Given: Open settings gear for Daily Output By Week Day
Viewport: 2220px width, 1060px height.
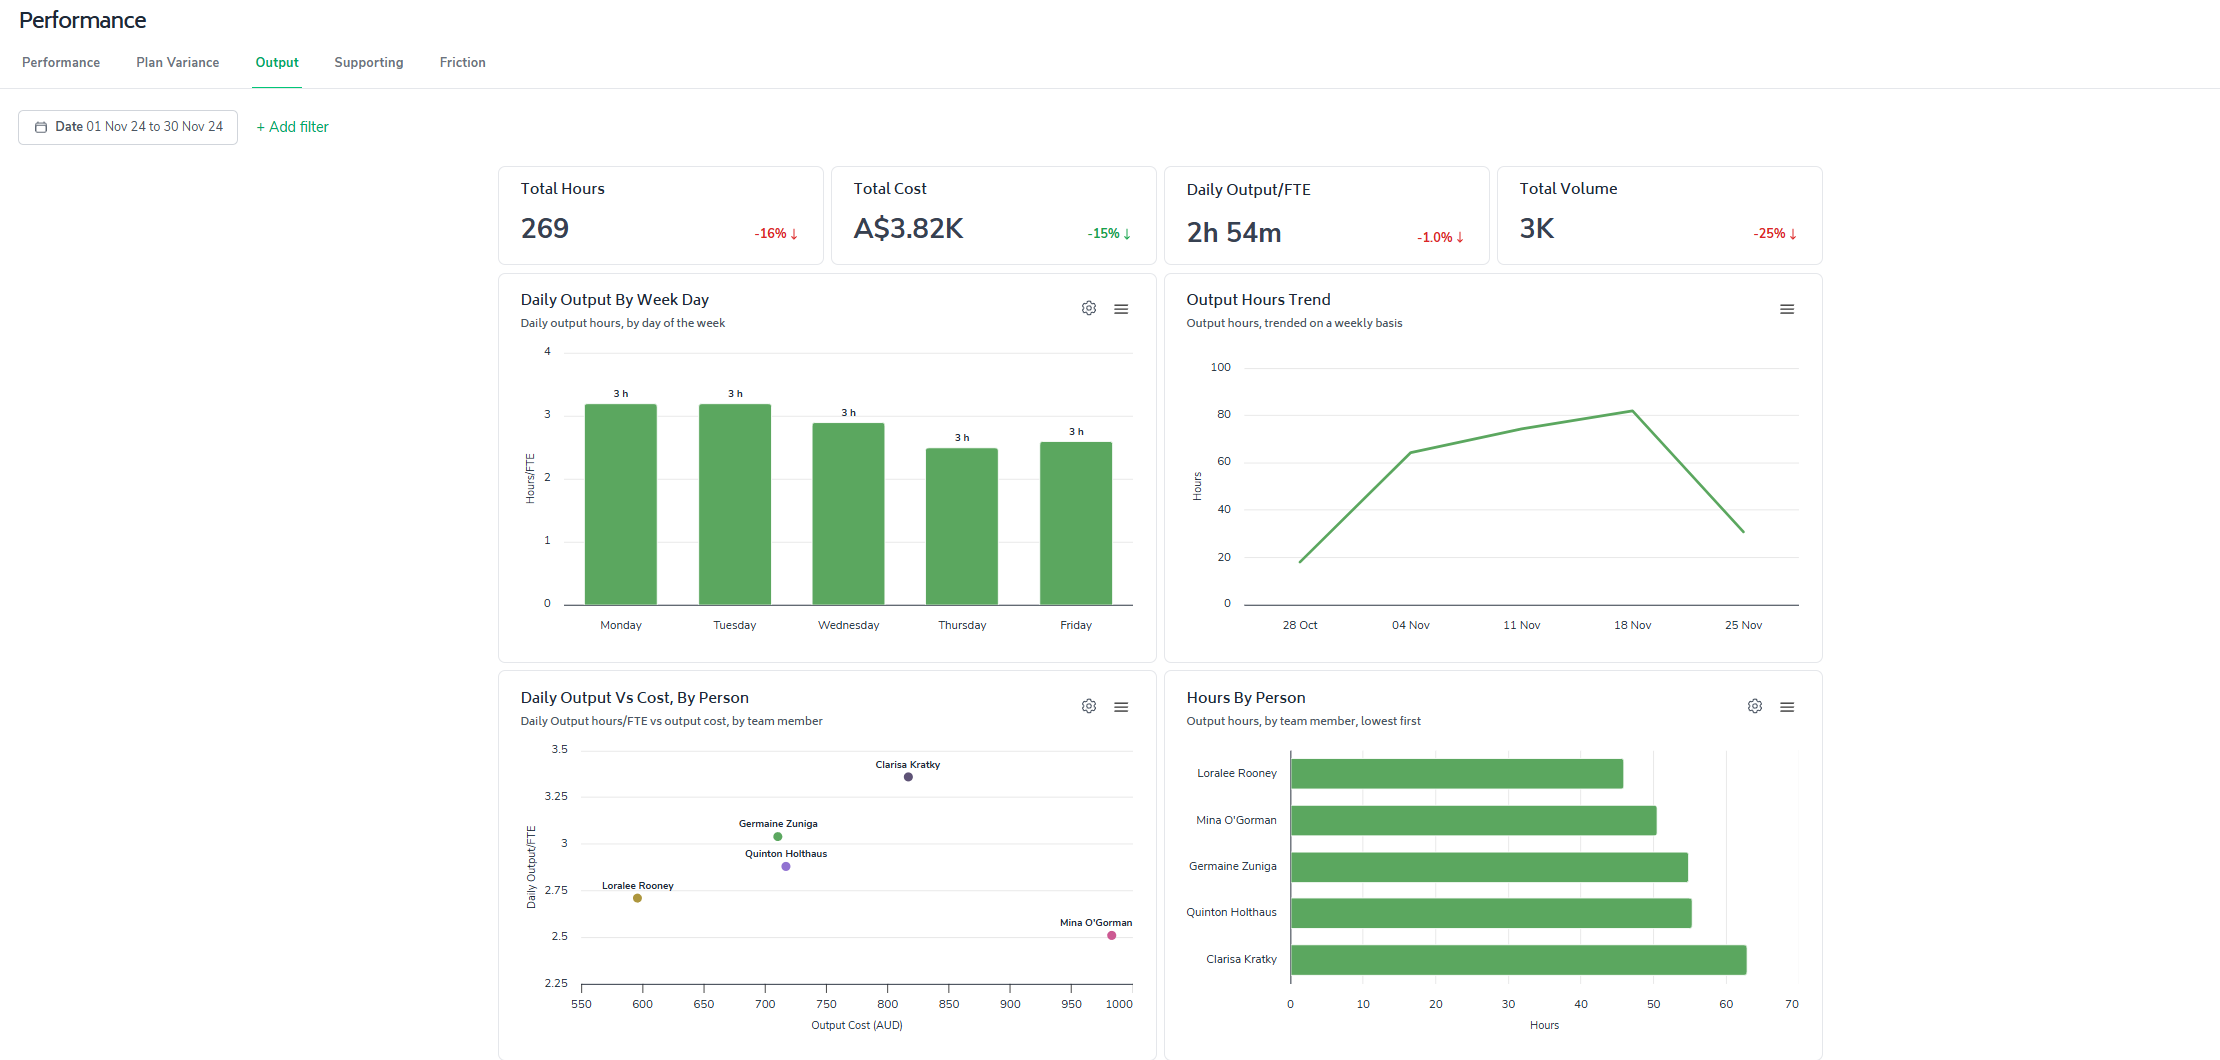Looking at the screenshot, I should 1089,308.
